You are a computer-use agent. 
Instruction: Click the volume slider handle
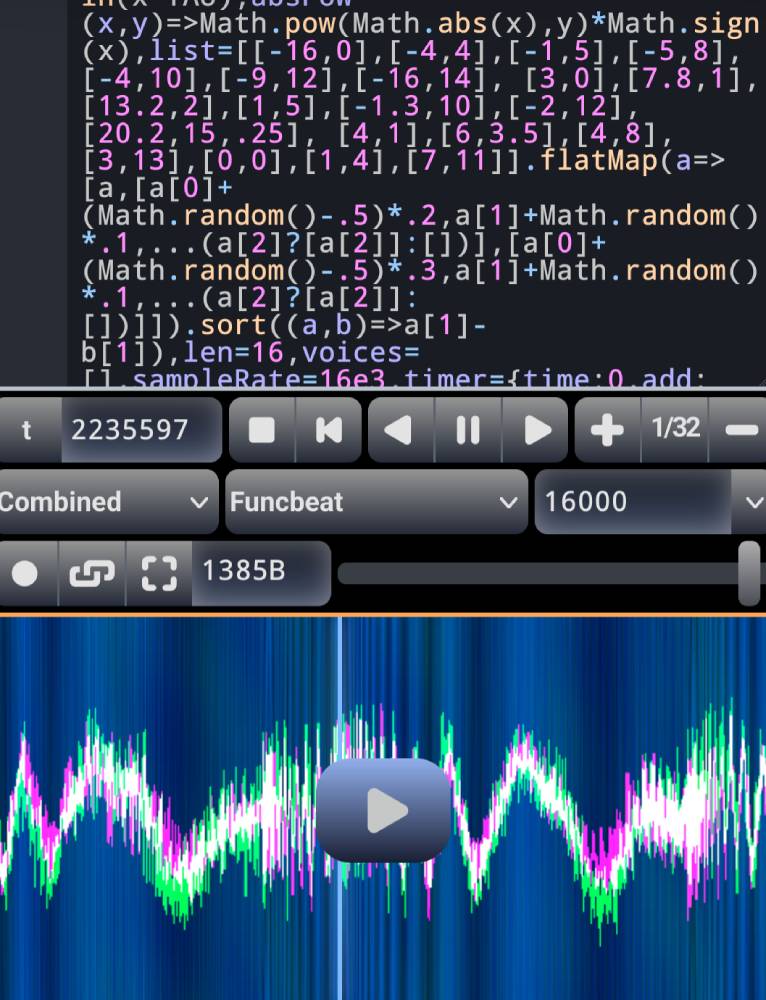749,572
